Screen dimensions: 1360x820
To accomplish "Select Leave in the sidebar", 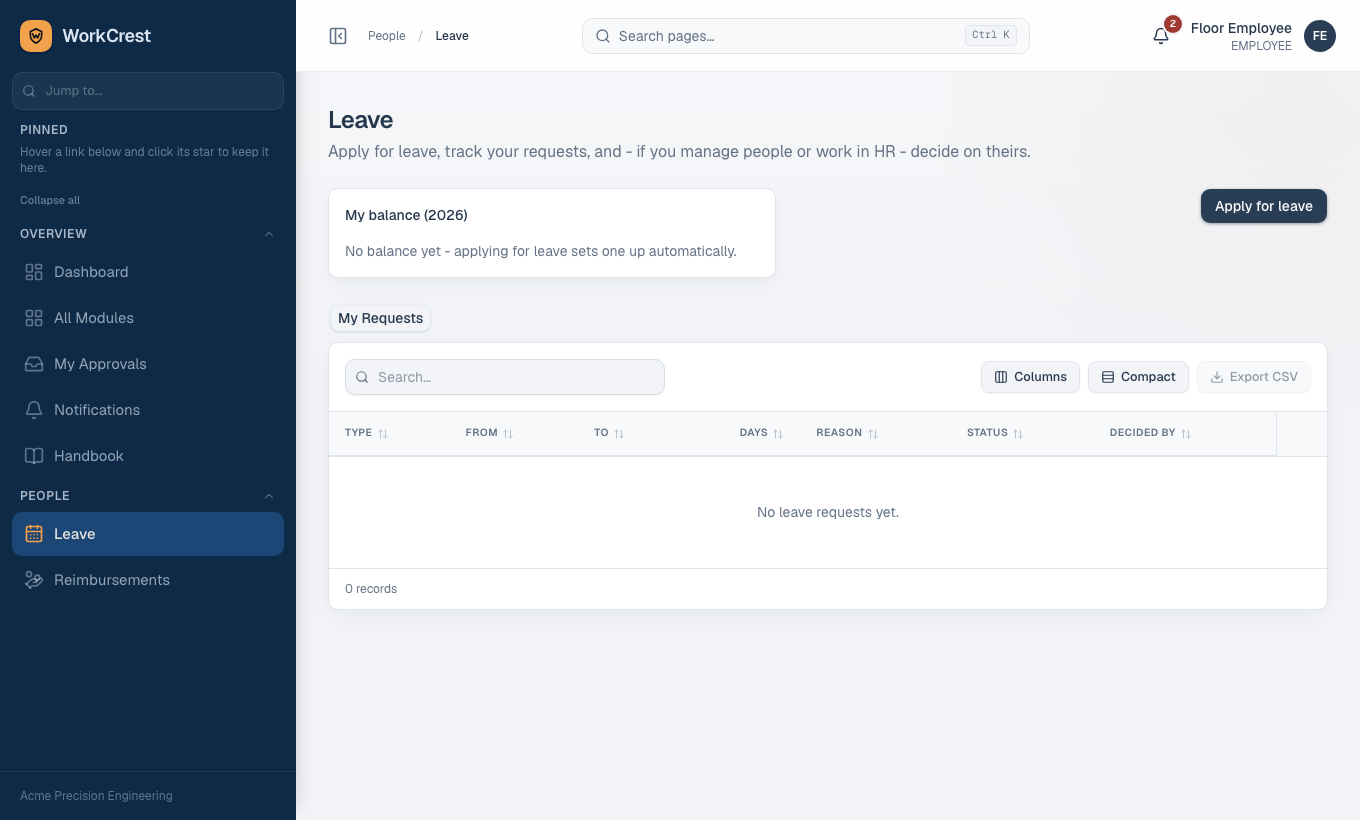I will point(148,534).
